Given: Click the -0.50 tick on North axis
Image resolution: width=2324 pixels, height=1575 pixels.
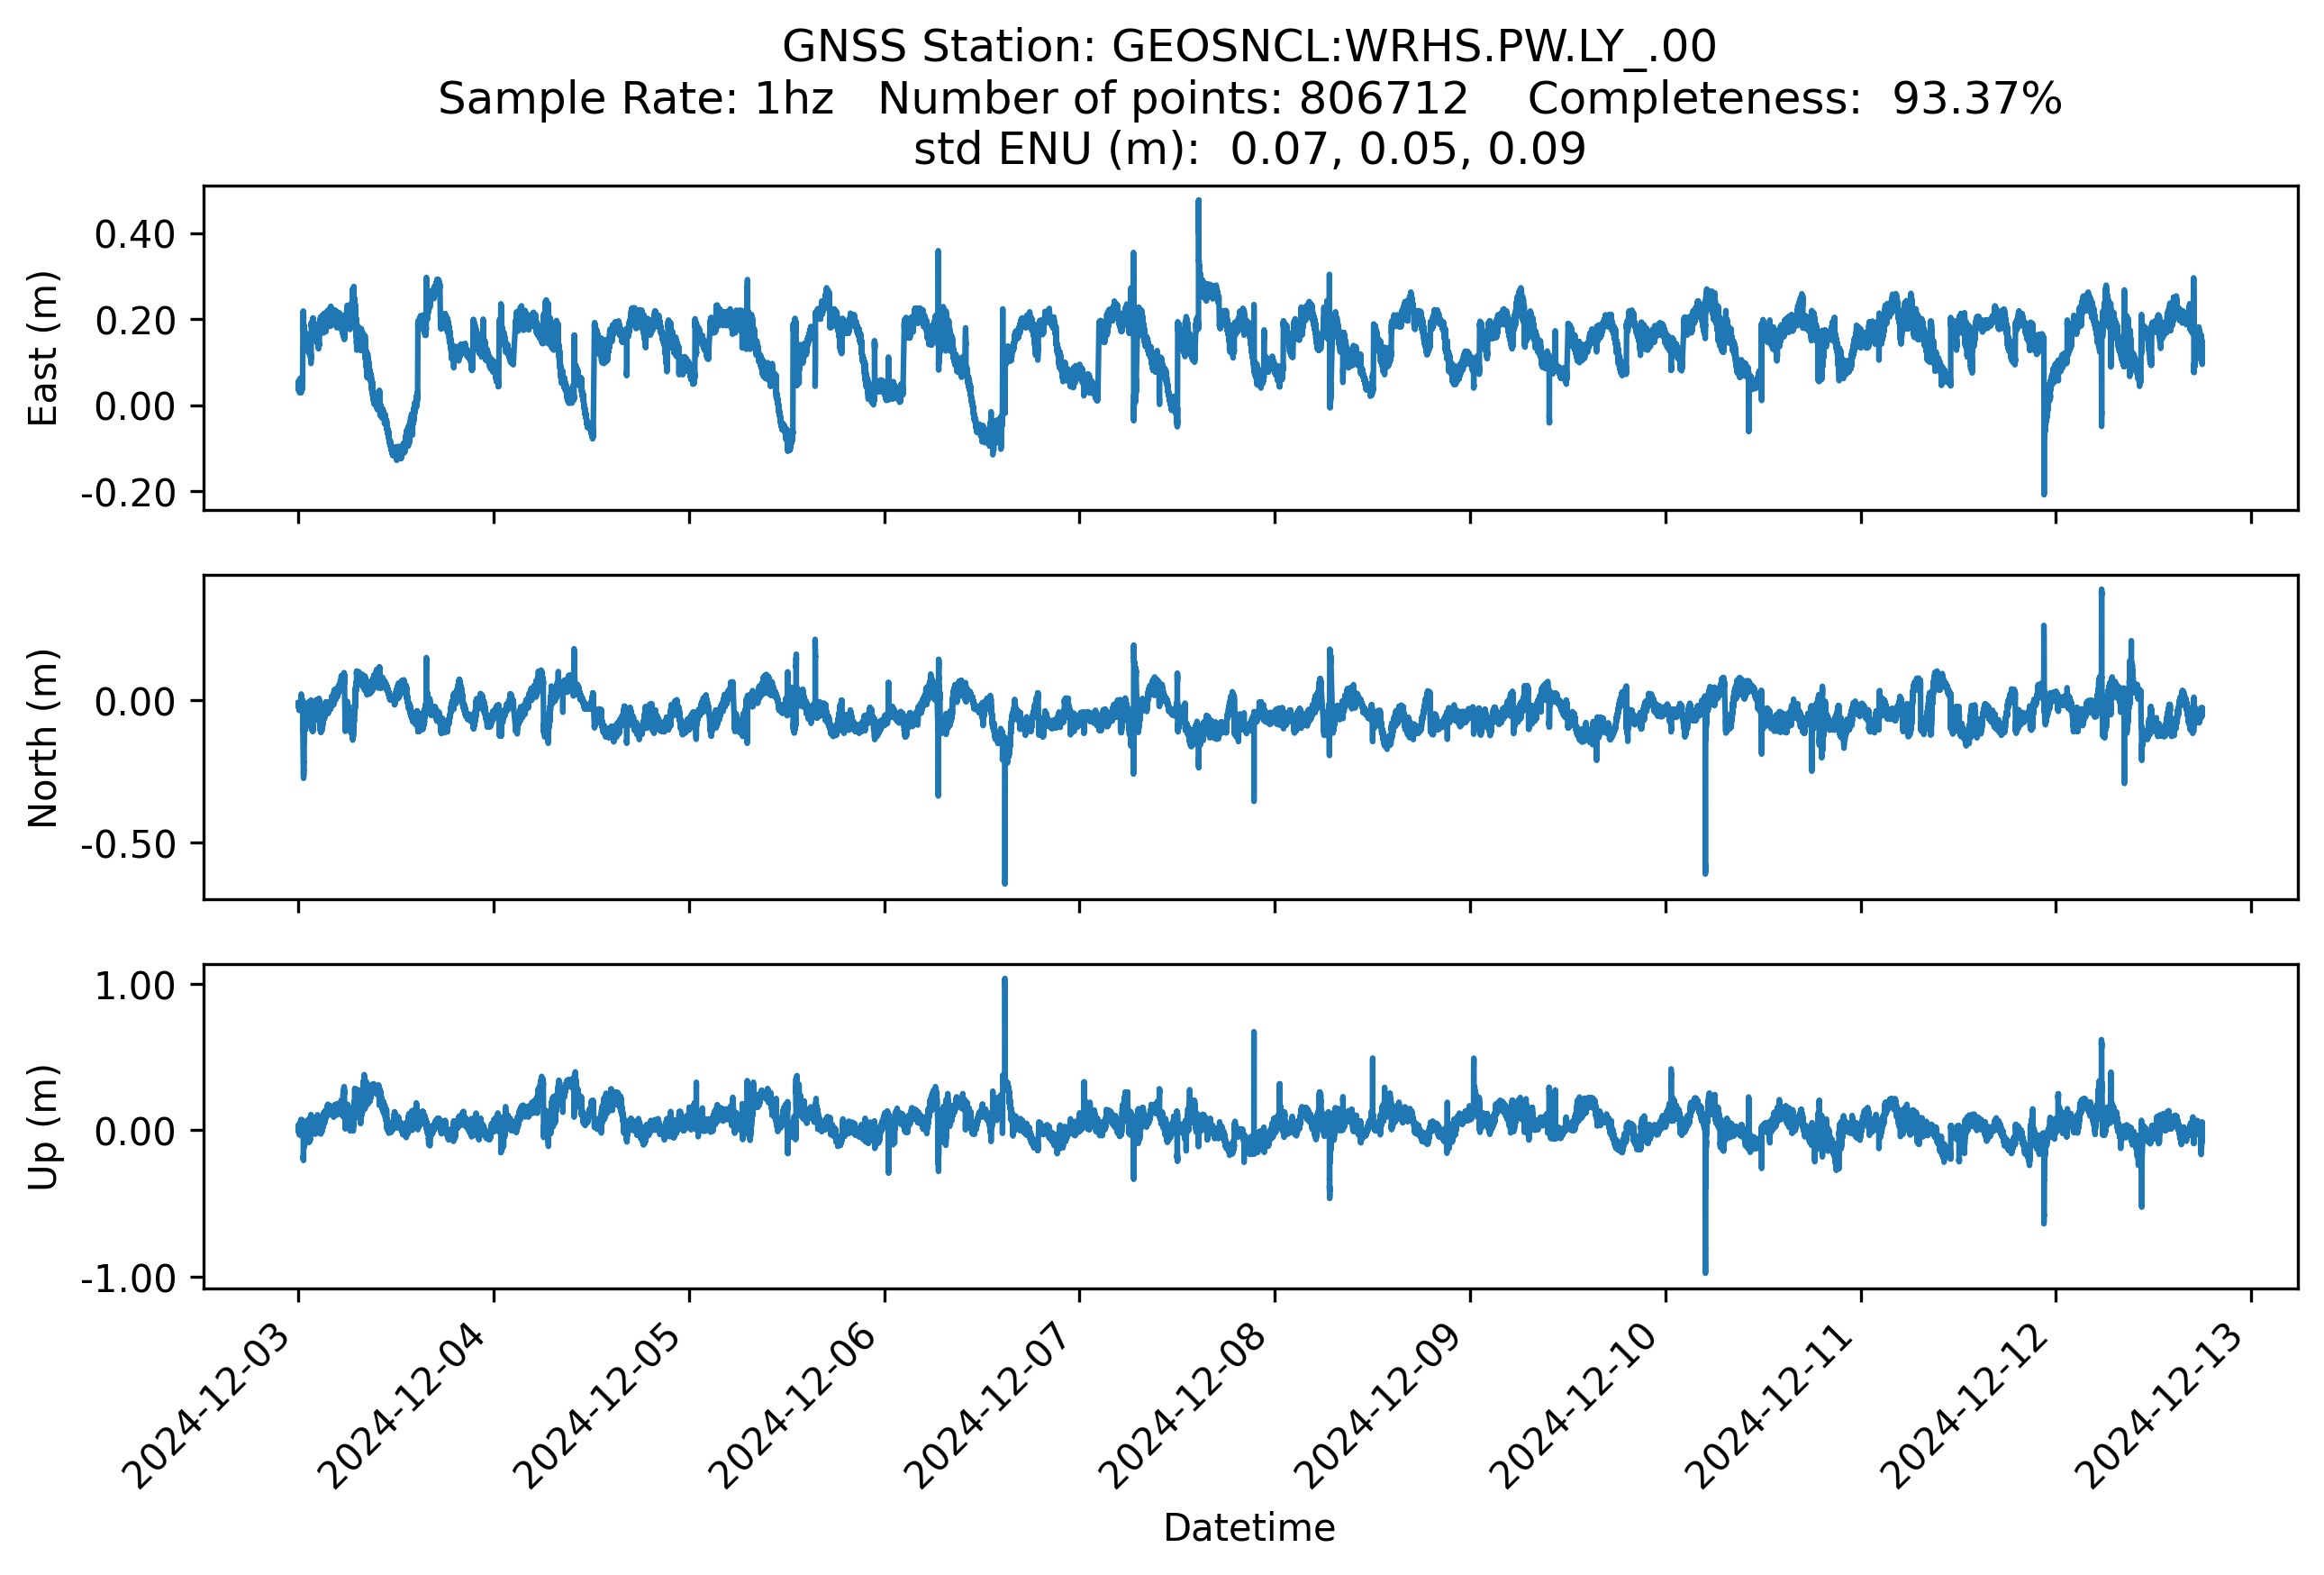Looking at the screenshot, I should (x=129, y=844).
